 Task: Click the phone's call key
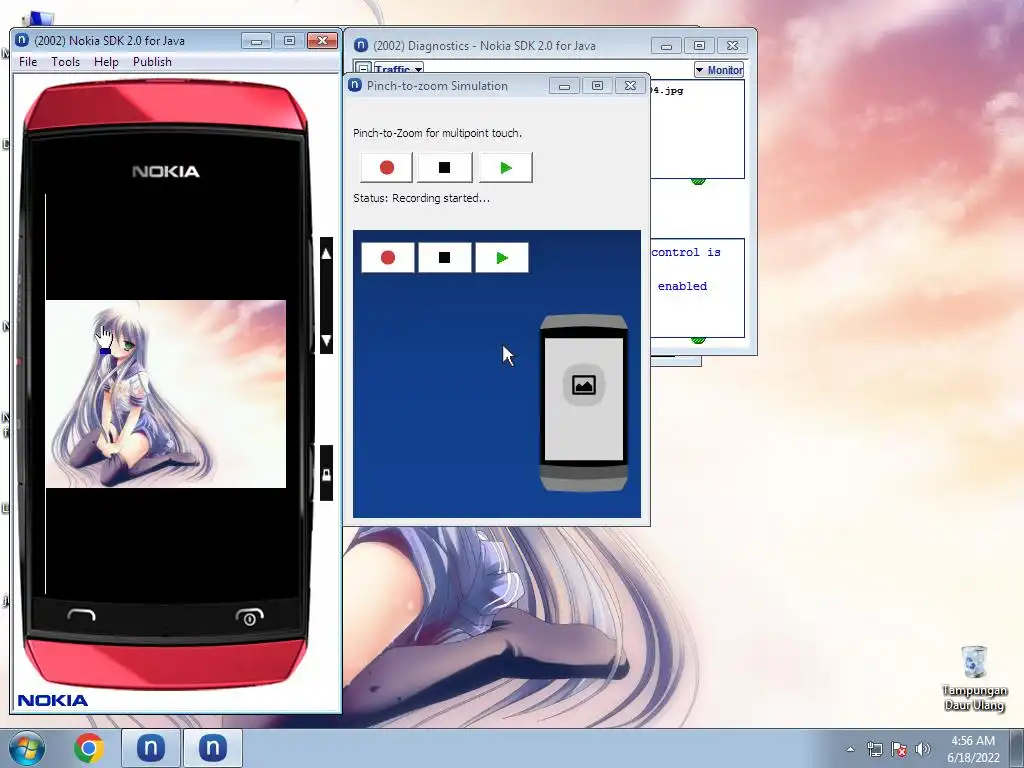(x=82, y=615)
